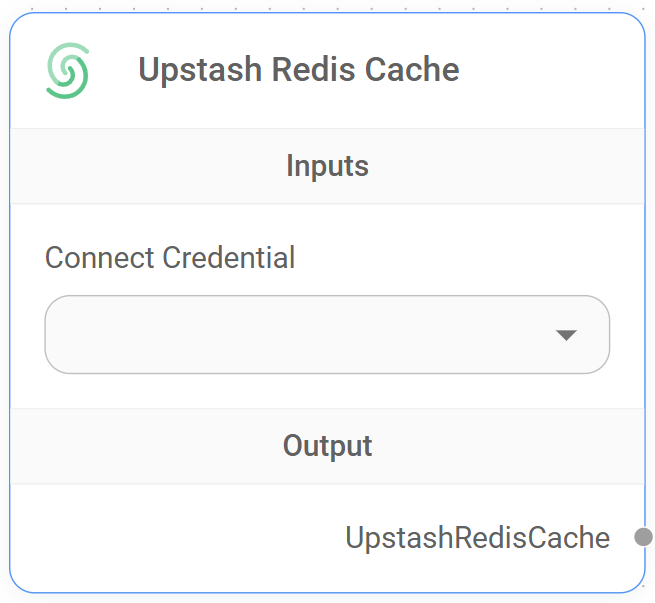Click the Output label text
This screenshot has height=603, width=655.
coord(327,446)
